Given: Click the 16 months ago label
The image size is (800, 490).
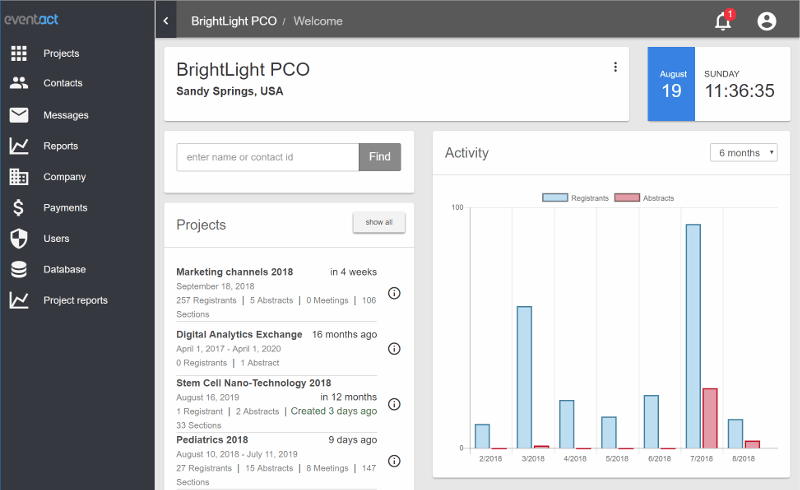Looking at the screenshot, I should click(x=344, y=334).
